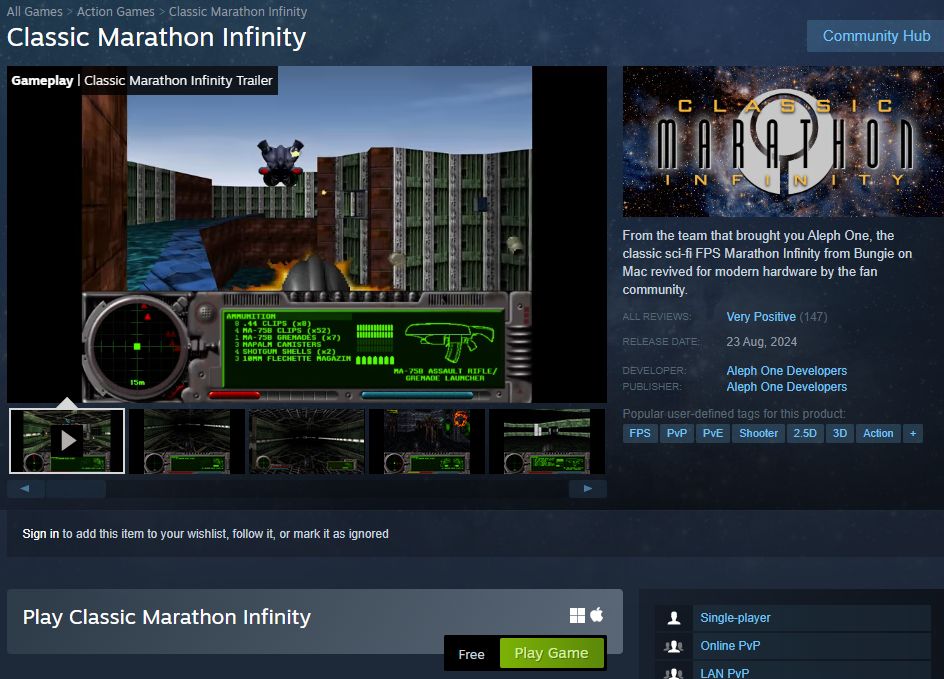This screenshot has height=679, width=944.
Task: Select the PvP tag
Action: (x=677, y=433)
